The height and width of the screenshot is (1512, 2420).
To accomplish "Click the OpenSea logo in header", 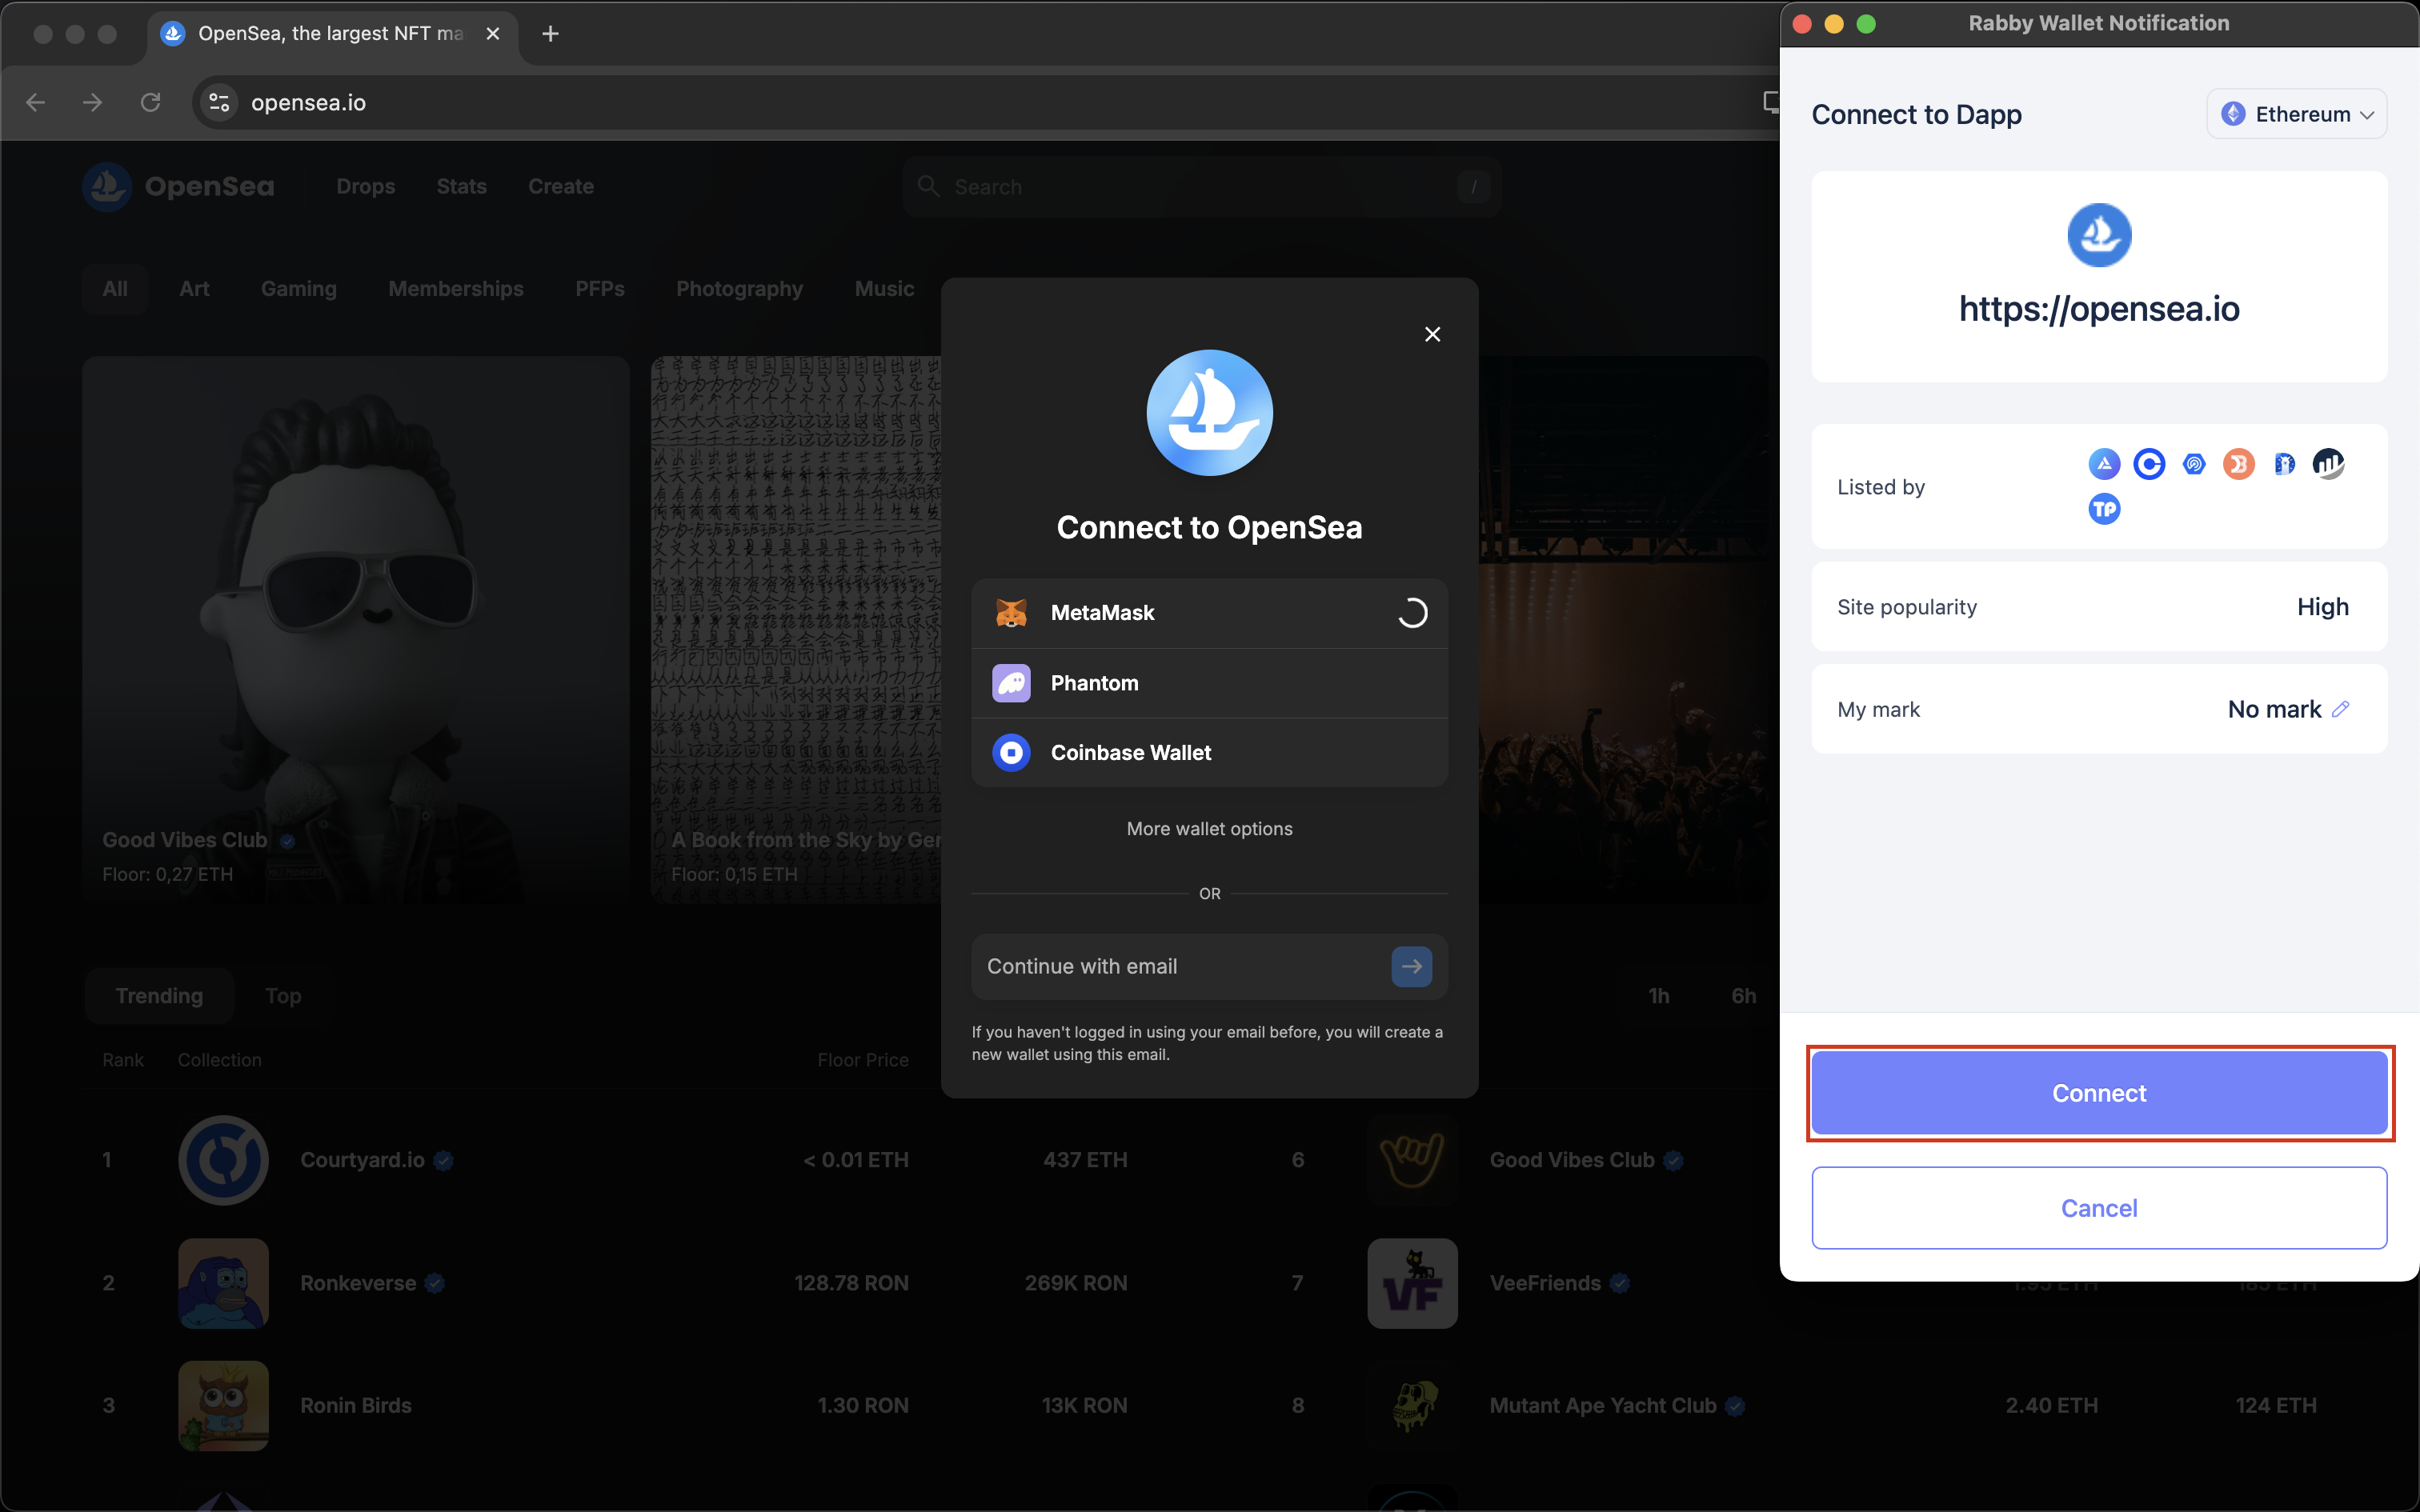I will (178, 187).
